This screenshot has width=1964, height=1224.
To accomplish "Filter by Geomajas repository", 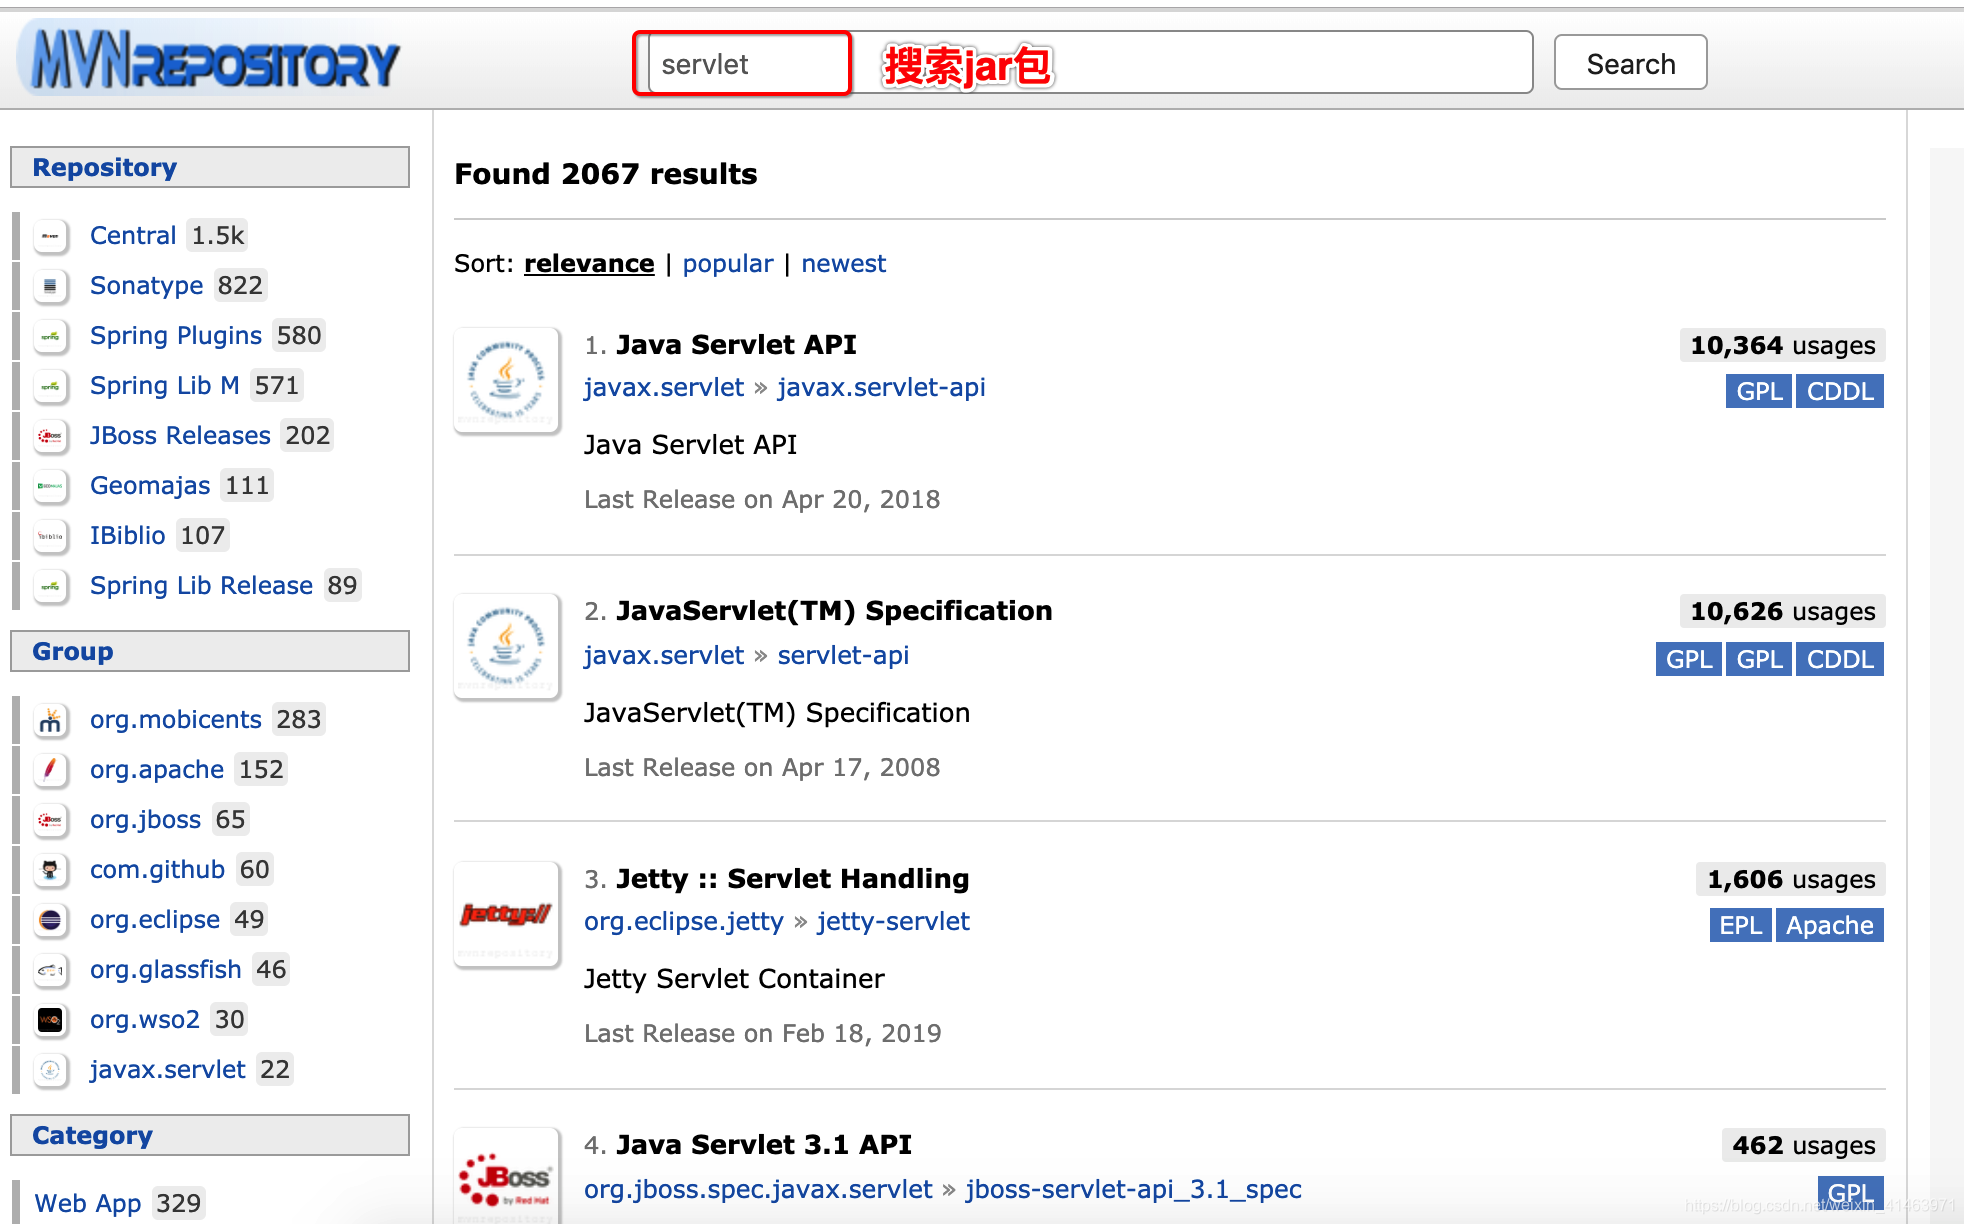I will (x=150, y=486).
